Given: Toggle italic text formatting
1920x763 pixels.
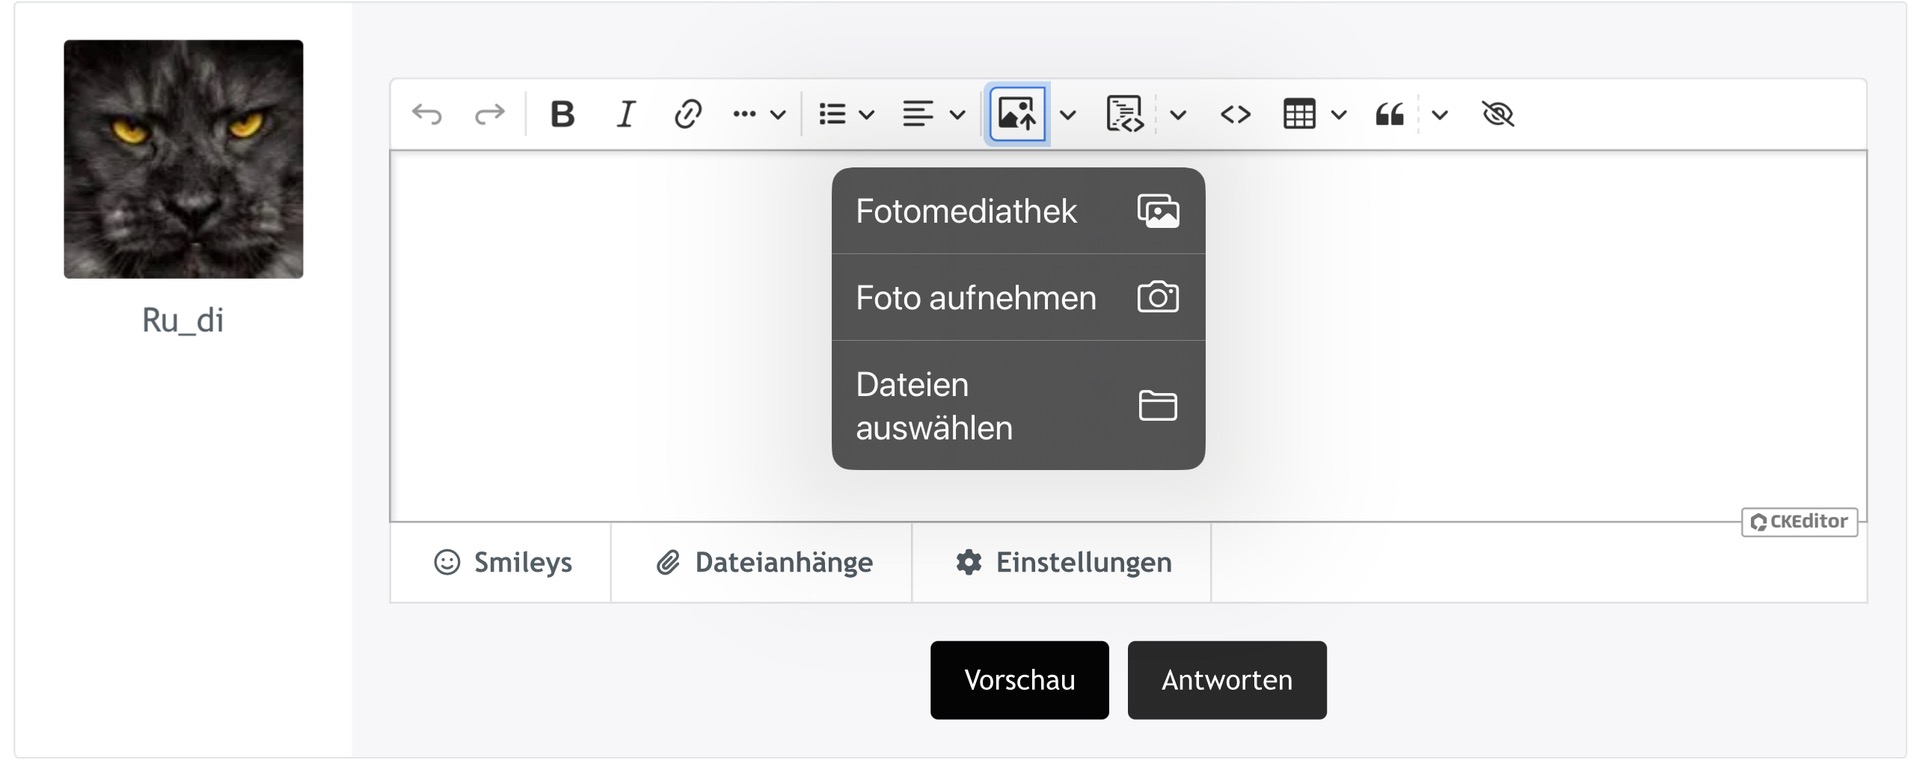Looking at the screenshot, I should click(x=626, y=115).
